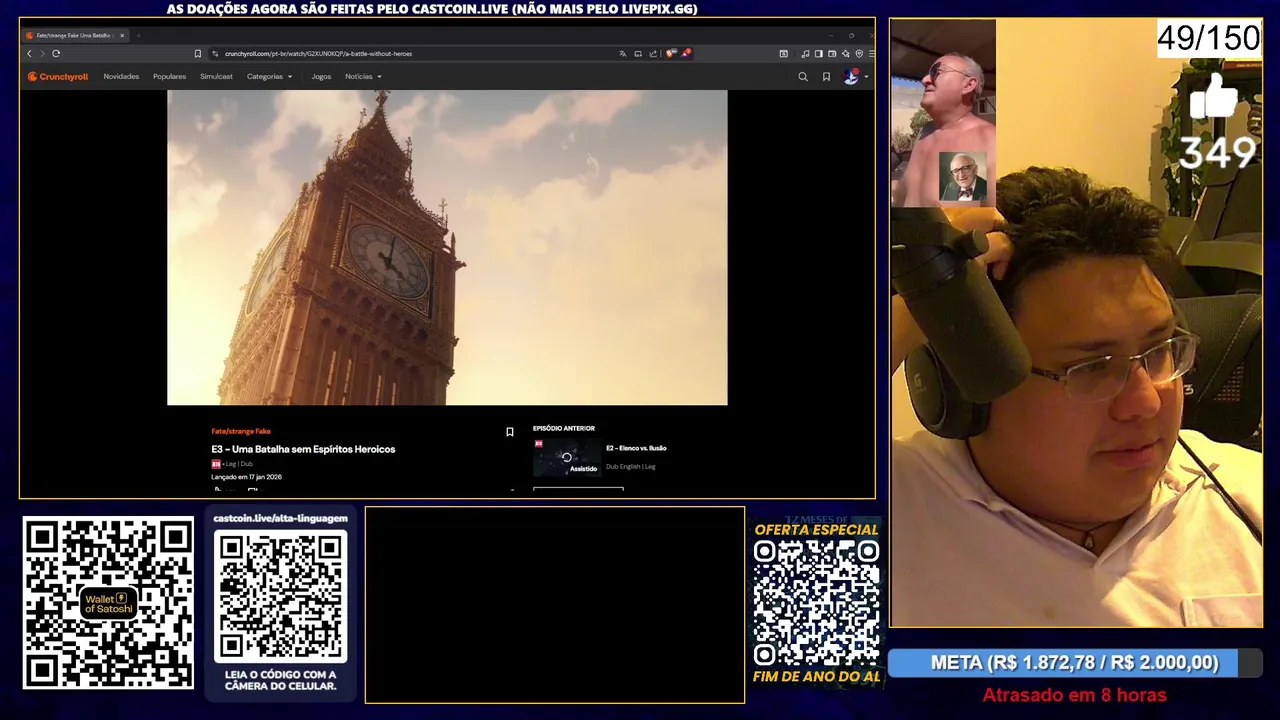Image resolution: width=1280 pixels, height=720 pixels.
Task: Open the Brave Rewards triangle icon
Action: click(687, 53)
